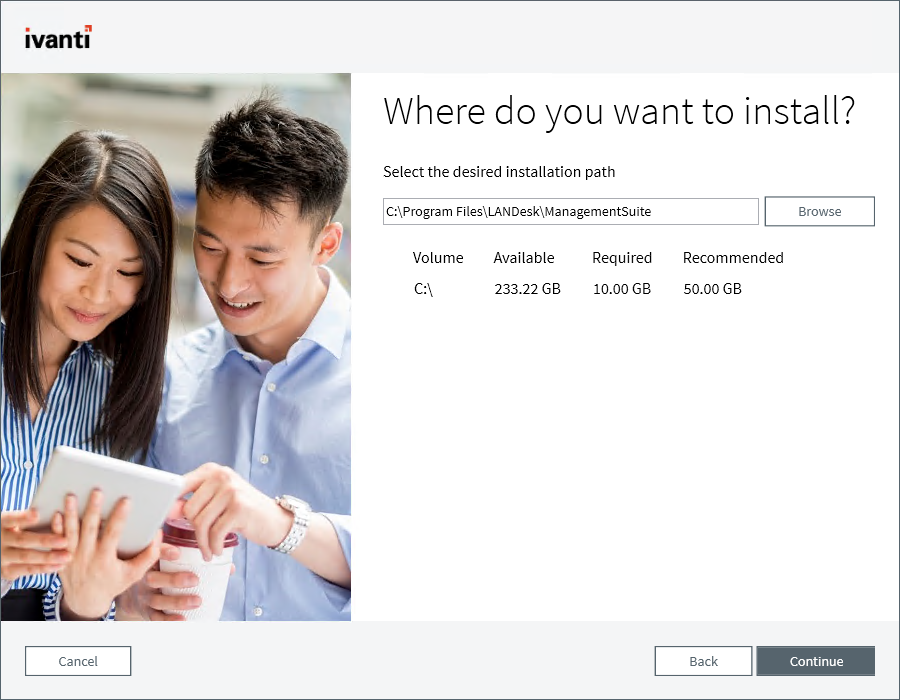Click the 10.00 GB required value
The width and height of the screenshot is (900, 700).
pyautogui.click(x=621, y=289)
